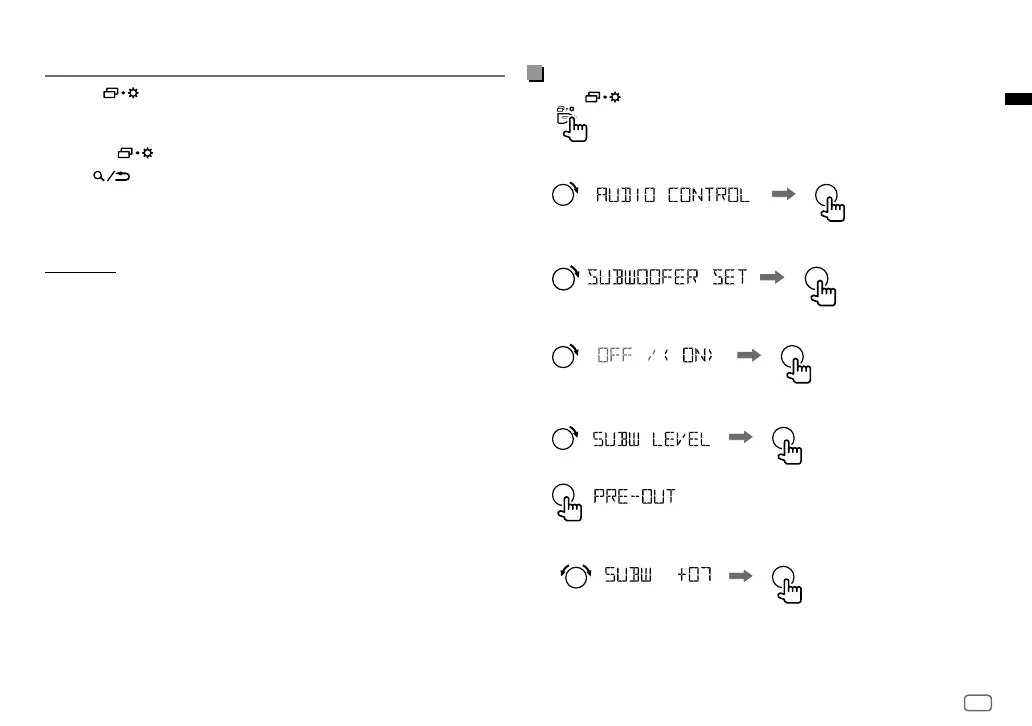The width and height of the screenshot is (1032, 726).
Task: Click the press-knob hand icon beside PRE-OUT
Action: coord(567,502)
